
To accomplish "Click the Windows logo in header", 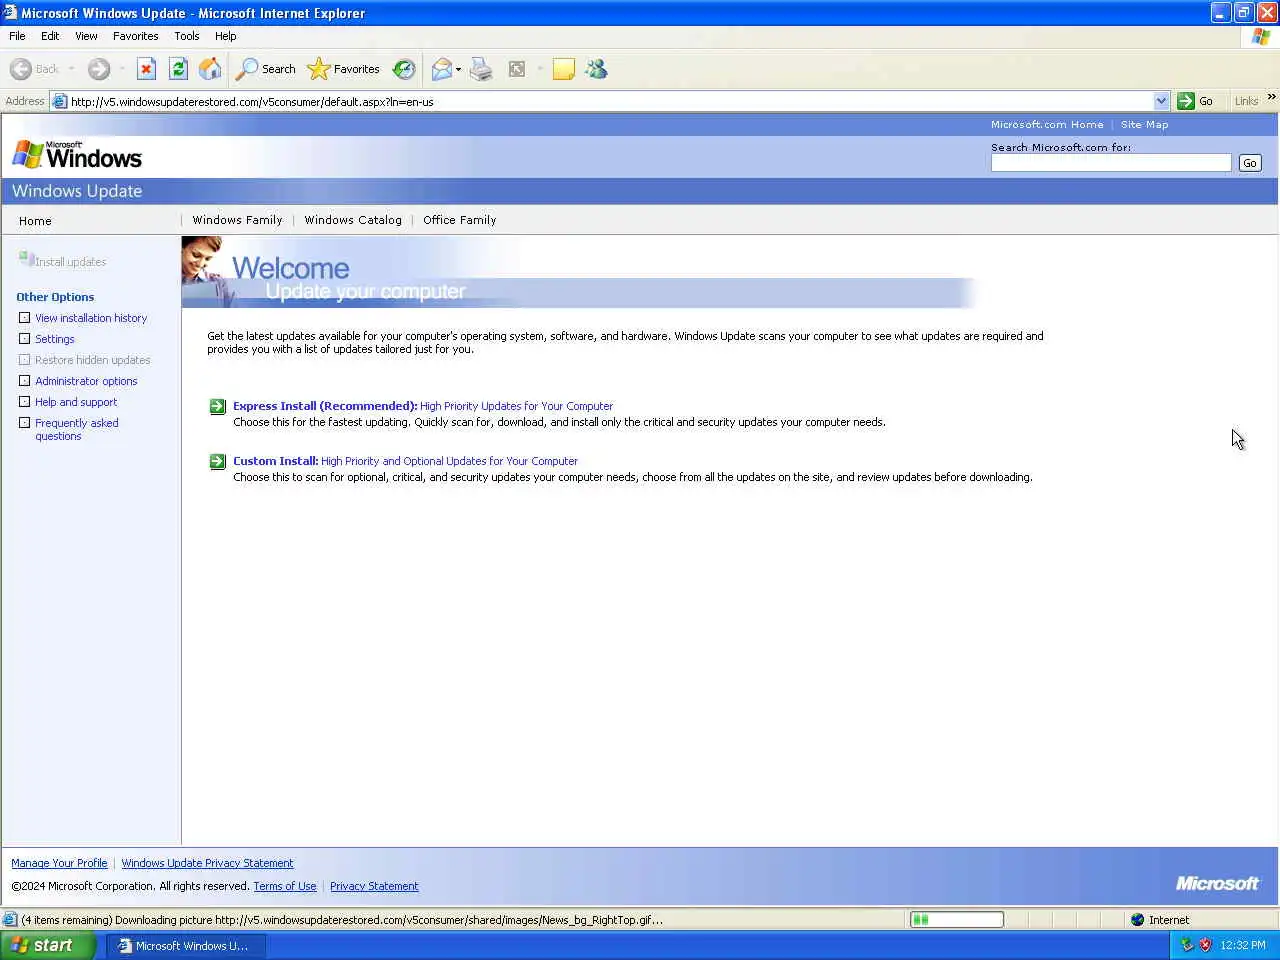I will (77, 155).
